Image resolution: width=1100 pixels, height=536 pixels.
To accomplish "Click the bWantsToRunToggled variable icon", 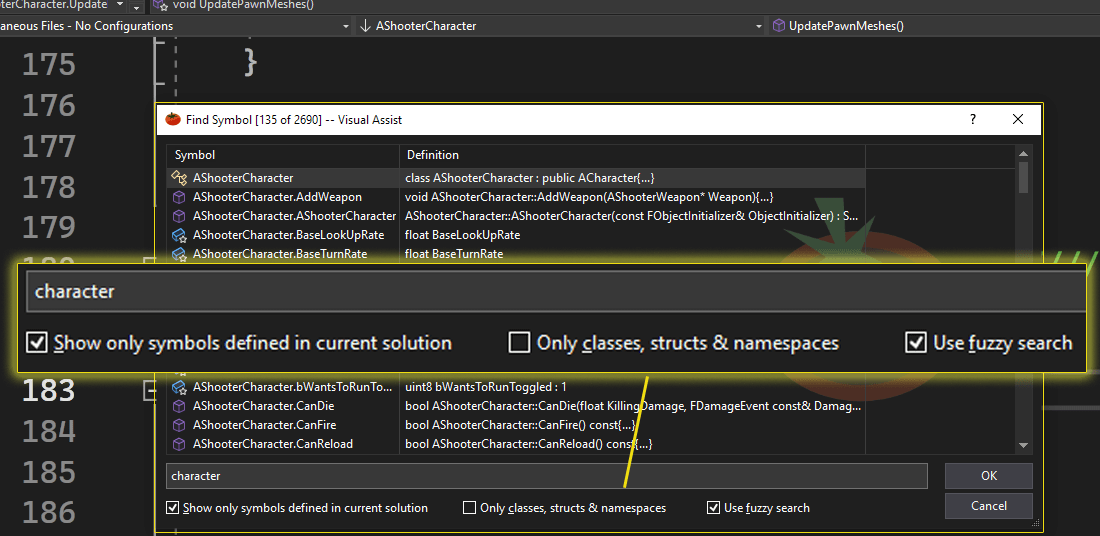I will click(x=180, y=387).
